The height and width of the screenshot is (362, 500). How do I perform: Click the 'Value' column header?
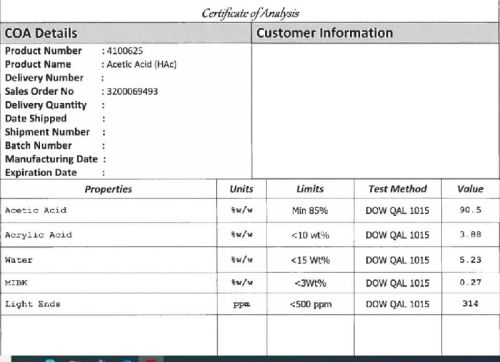pyautogui.click(x=470, y=189)
